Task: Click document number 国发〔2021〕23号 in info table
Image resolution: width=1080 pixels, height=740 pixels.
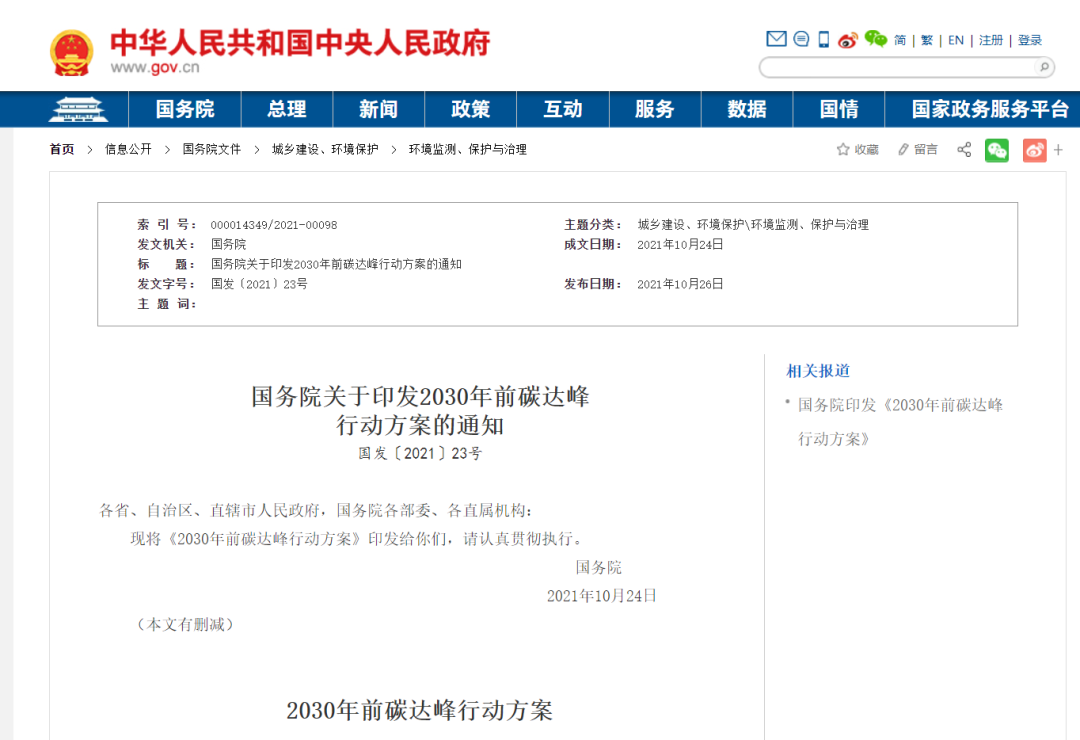Action: [259, 284]
